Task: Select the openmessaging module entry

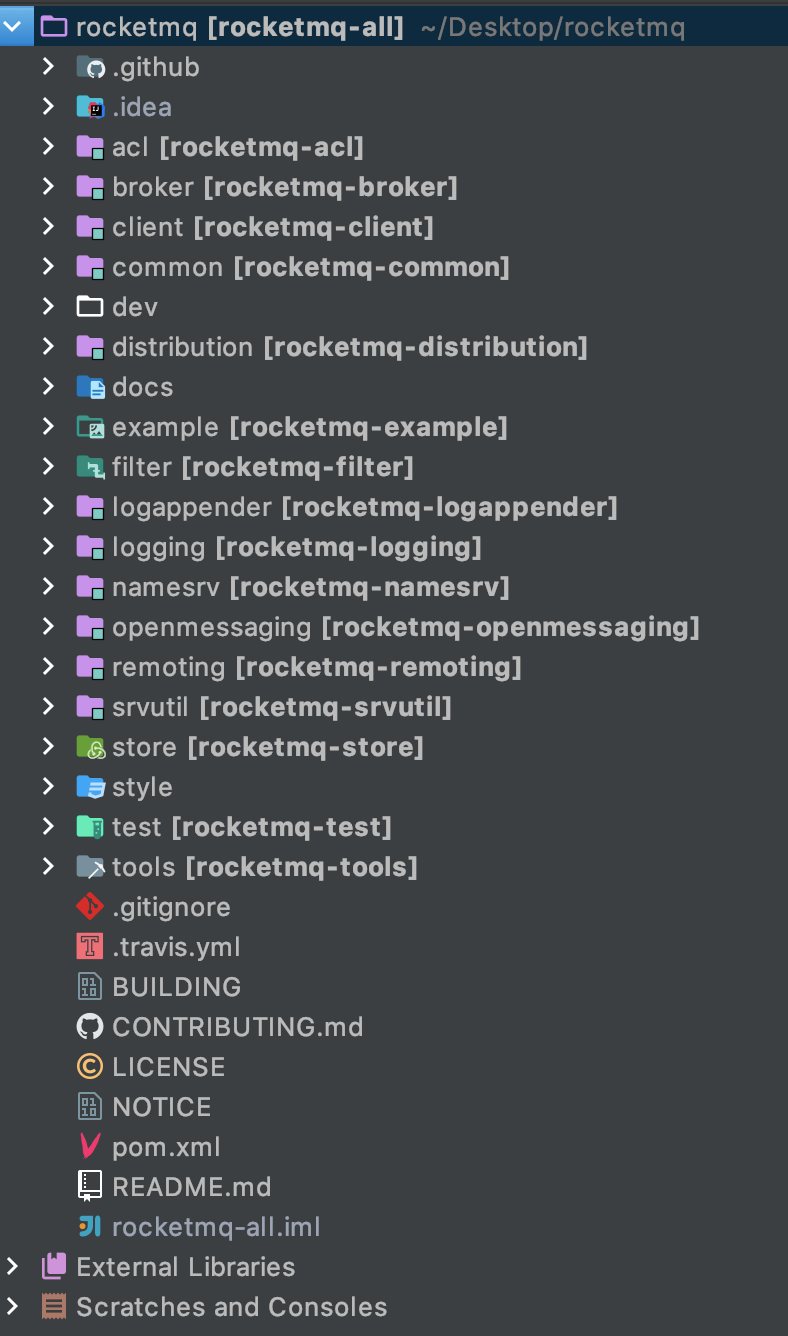Action: click(394, 627)
